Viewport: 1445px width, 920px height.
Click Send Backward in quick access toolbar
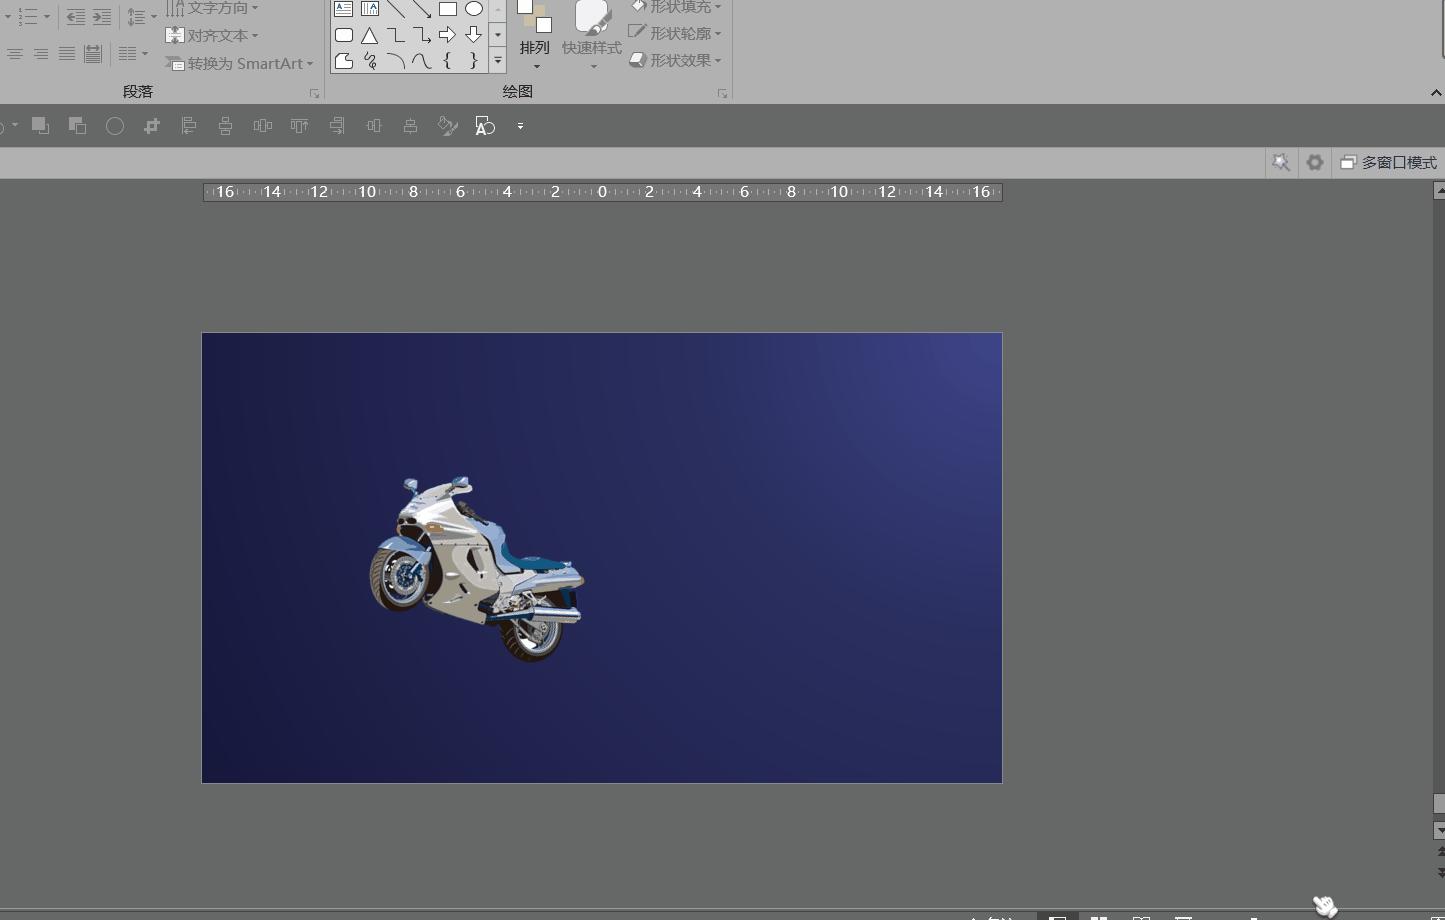coord(77,126)
